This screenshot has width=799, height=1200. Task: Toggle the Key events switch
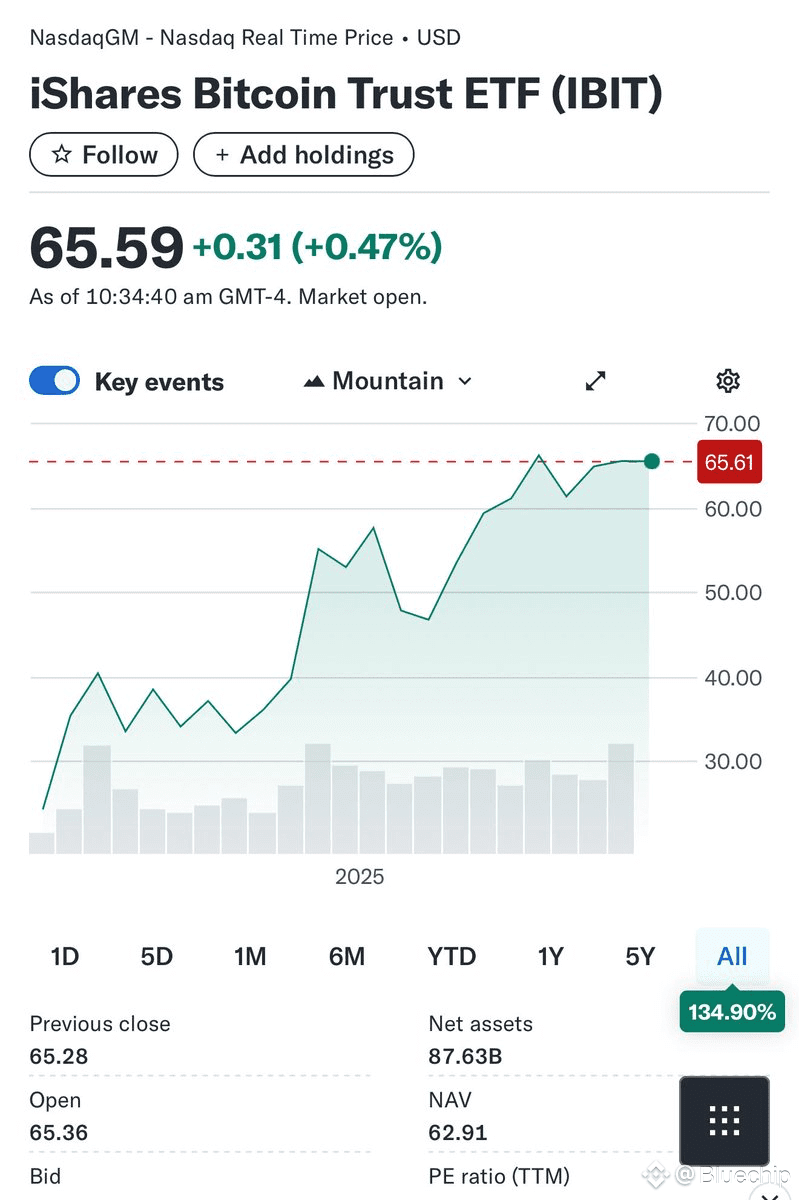coord(55,381)
